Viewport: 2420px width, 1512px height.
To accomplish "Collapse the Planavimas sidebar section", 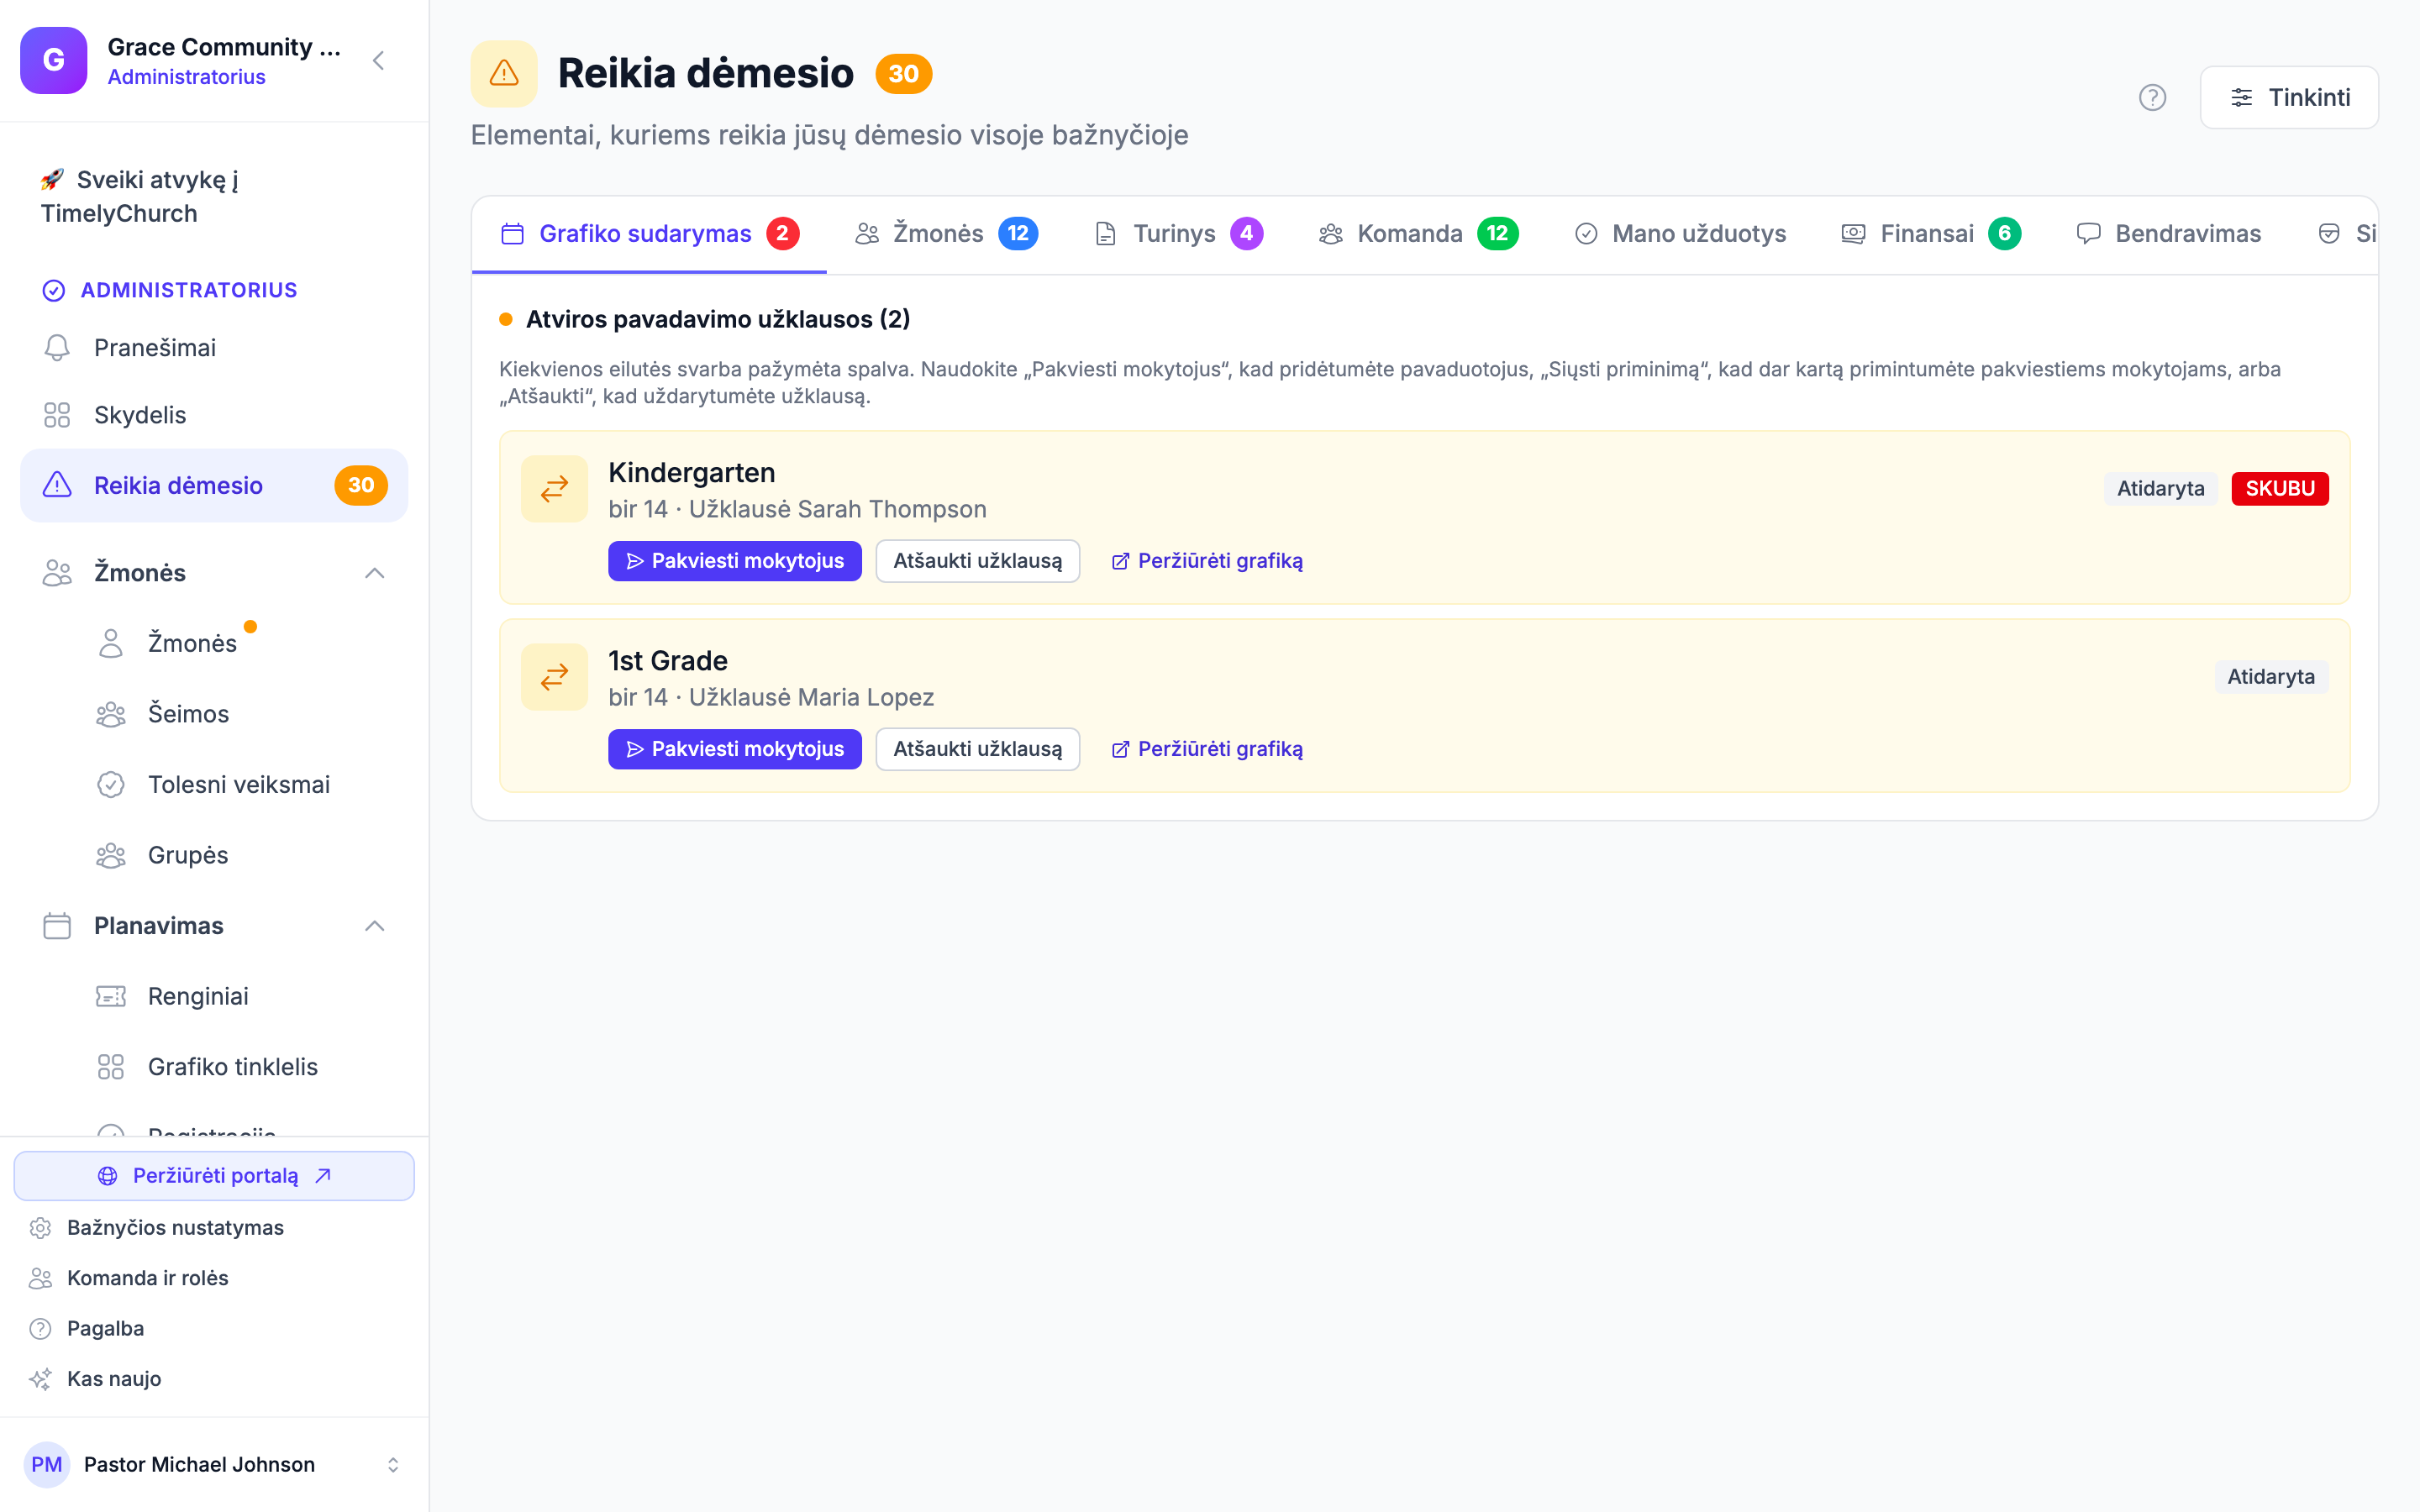I will (375, 926).
